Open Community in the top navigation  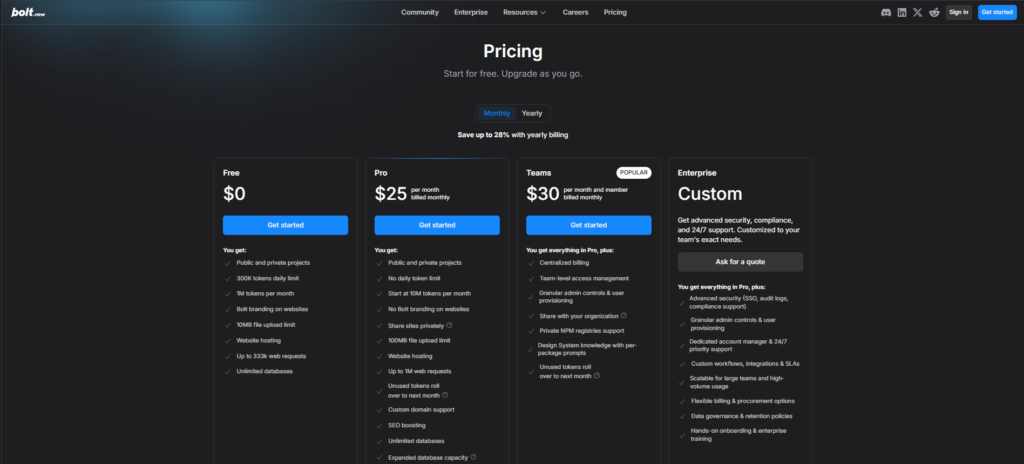point(420,12)
